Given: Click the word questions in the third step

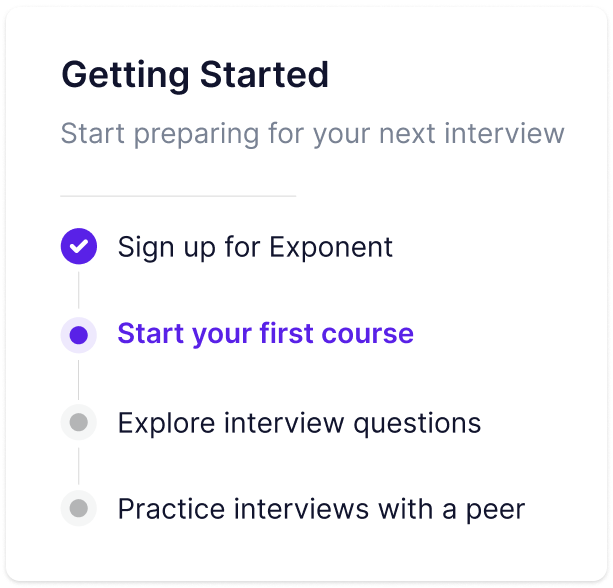Looking at the screenshot, I should [417, 424].
